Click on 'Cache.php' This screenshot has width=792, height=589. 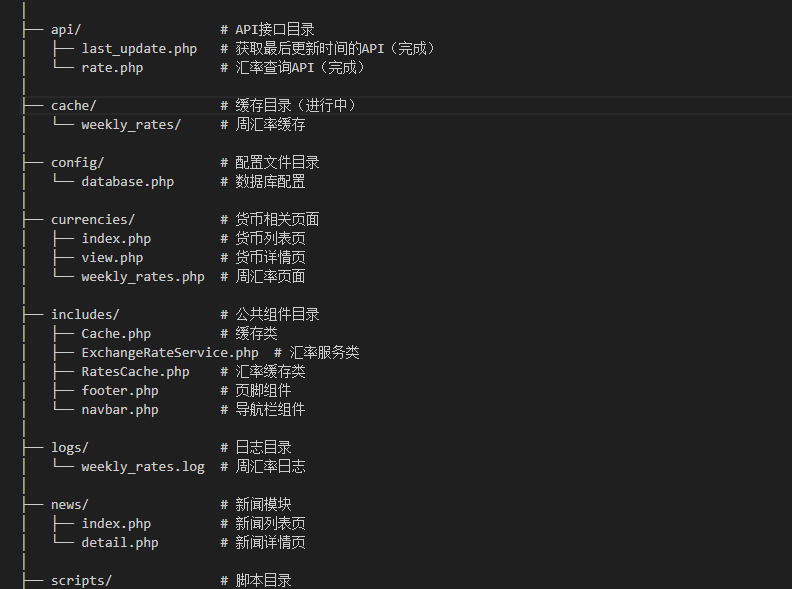pyautogui.click(x=116, y=334)
